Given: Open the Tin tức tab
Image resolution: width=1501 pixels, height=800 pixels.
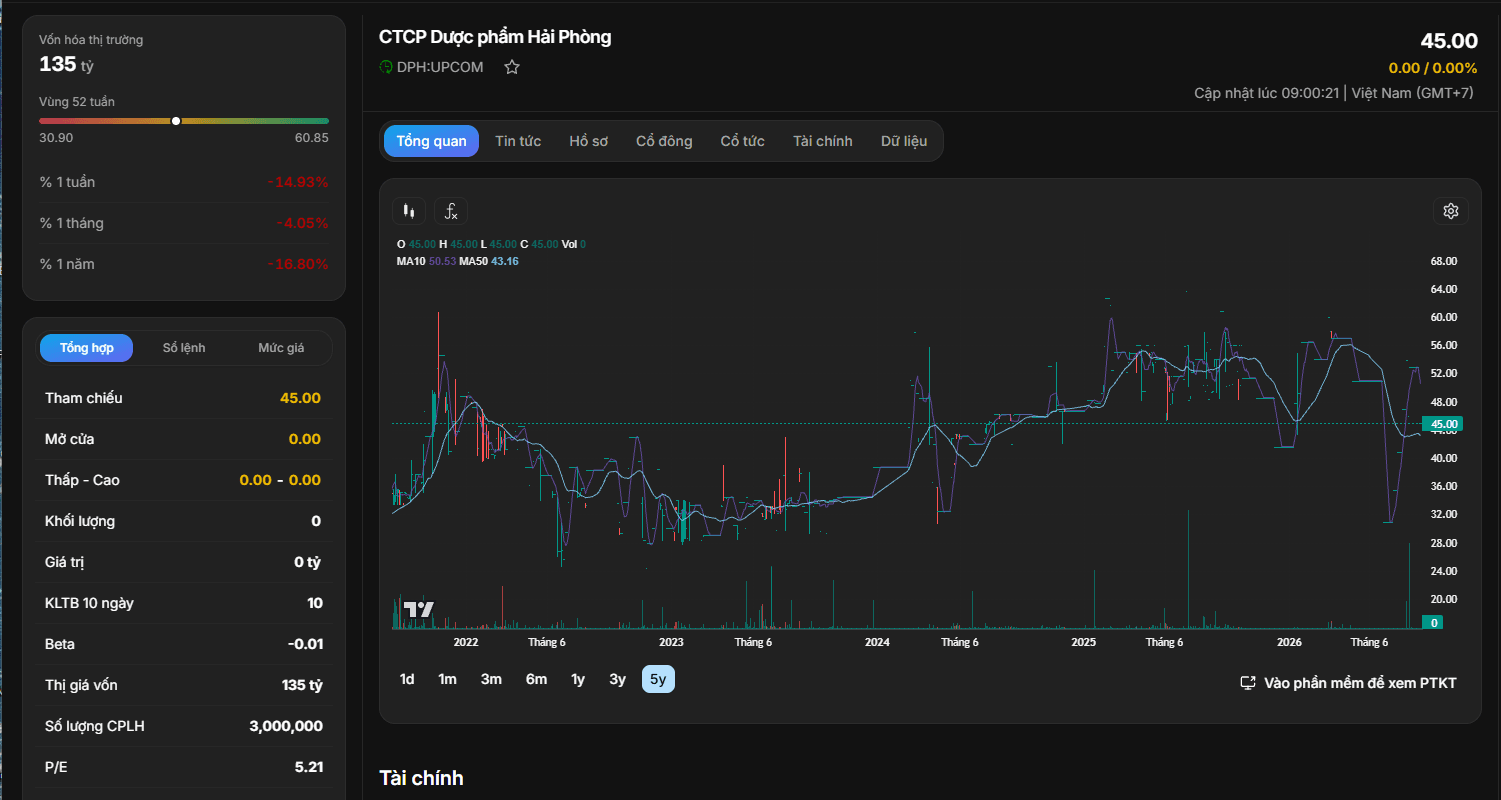Looking at the screenshot, I should coord(518,141).
